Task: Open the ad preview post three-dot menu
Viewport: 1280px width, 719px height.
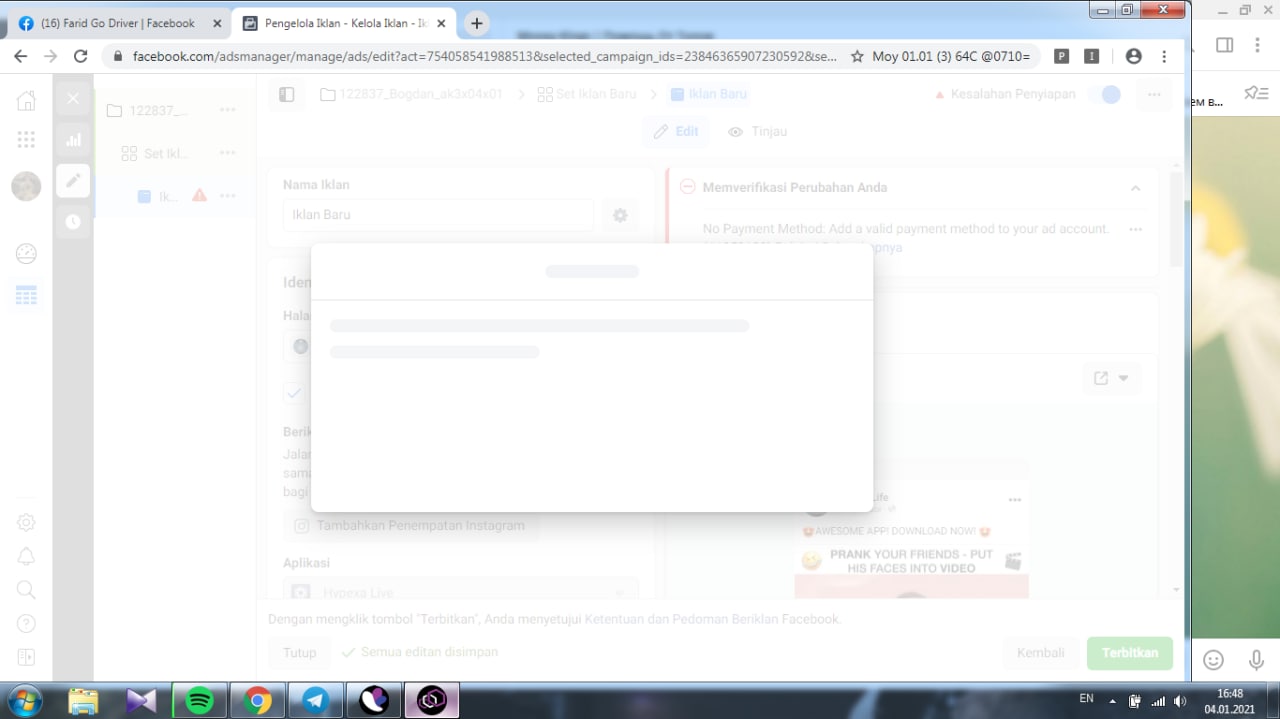Action: (x=1015, y=499)
